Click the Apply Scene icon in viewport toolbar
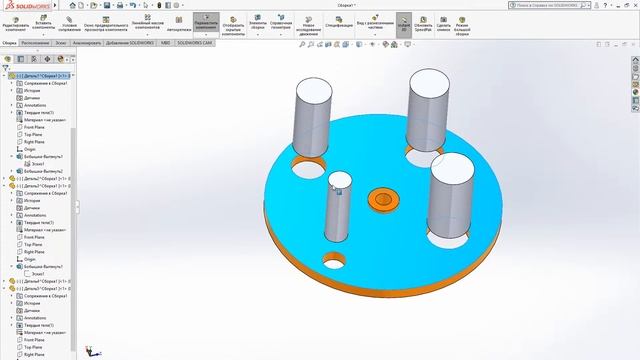The height and width of the screenshot is (360, 640). point(394,44)
